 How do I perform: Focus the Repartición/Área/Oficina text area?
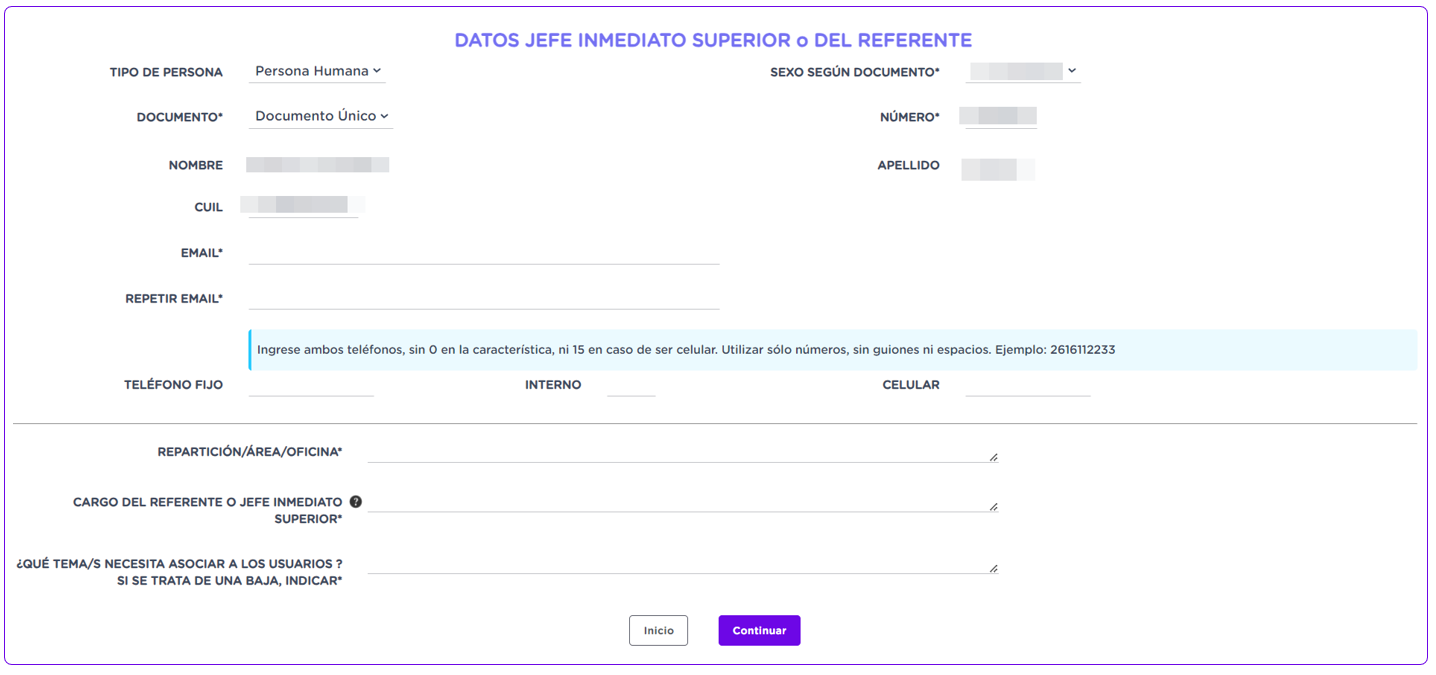[683, 452]
